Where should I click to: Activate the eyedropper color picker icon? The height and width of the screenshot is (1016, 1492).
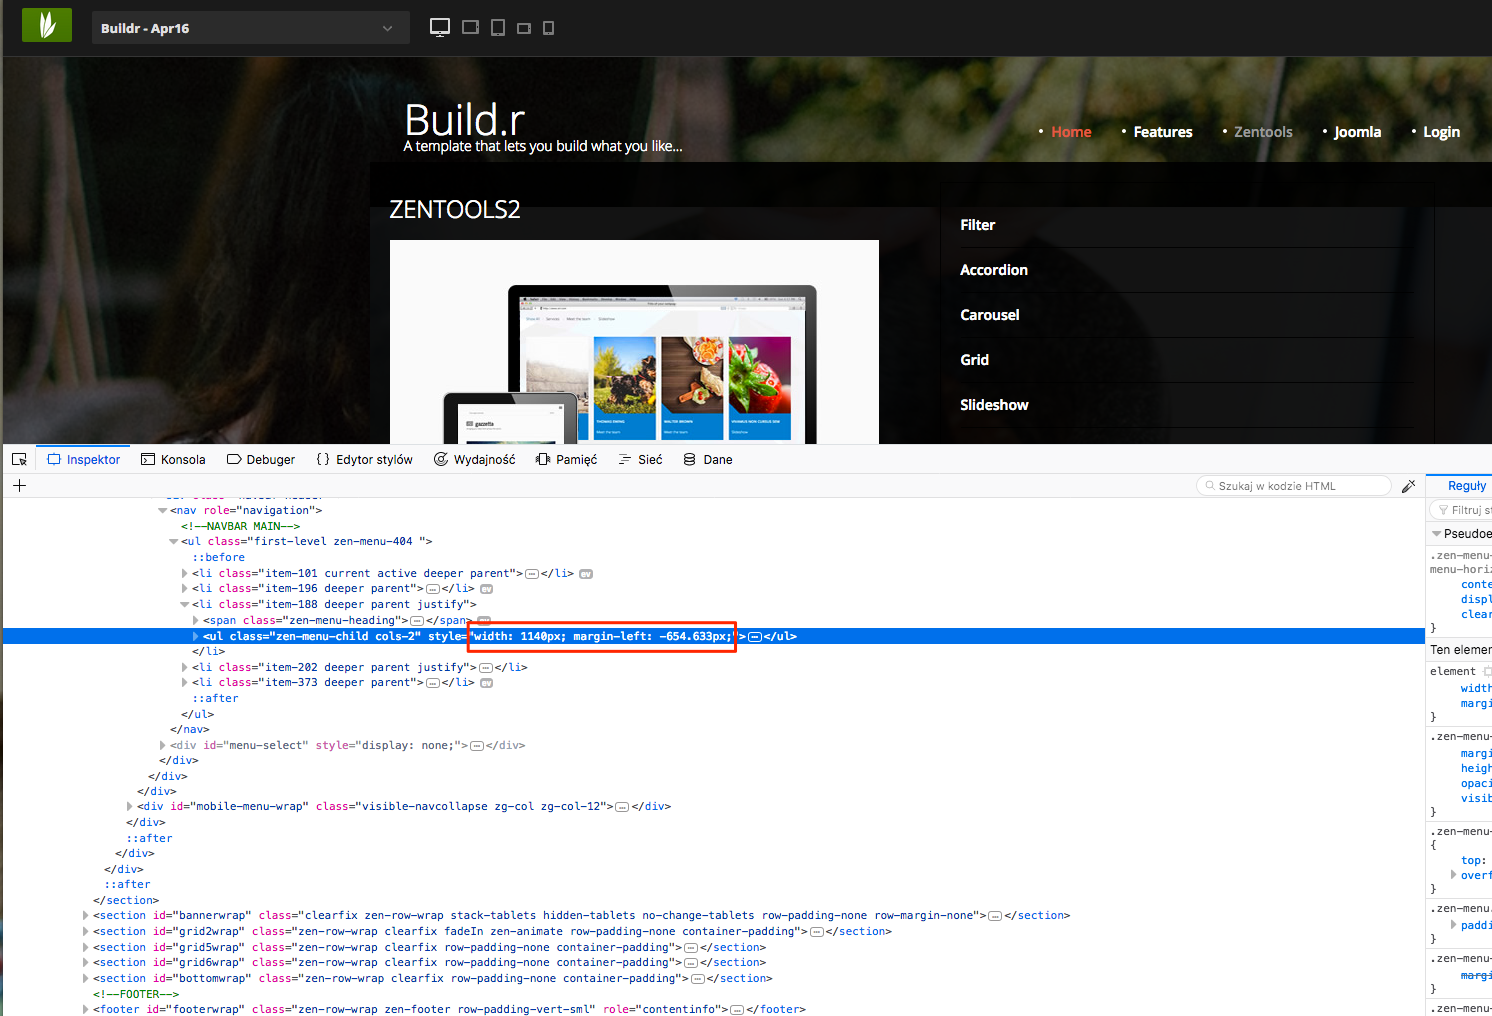(1408, 486)
